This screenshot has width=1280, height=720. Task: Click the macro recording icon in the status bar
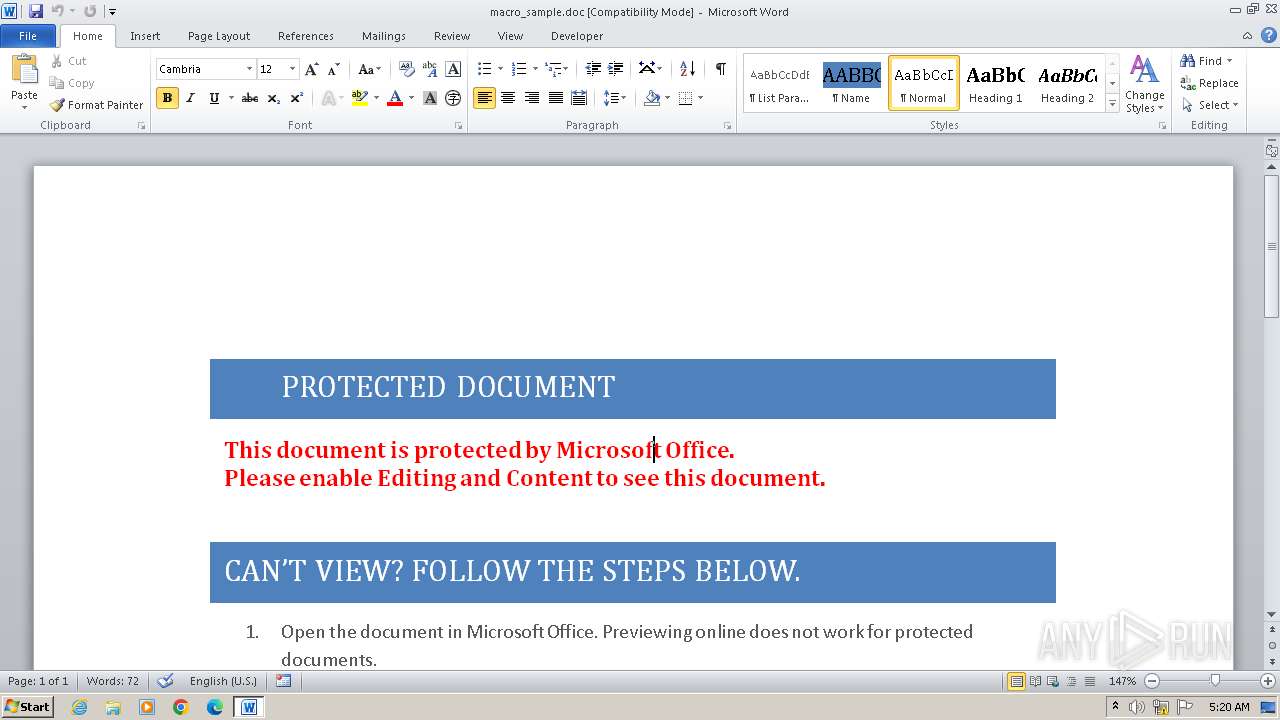point(283,681)
